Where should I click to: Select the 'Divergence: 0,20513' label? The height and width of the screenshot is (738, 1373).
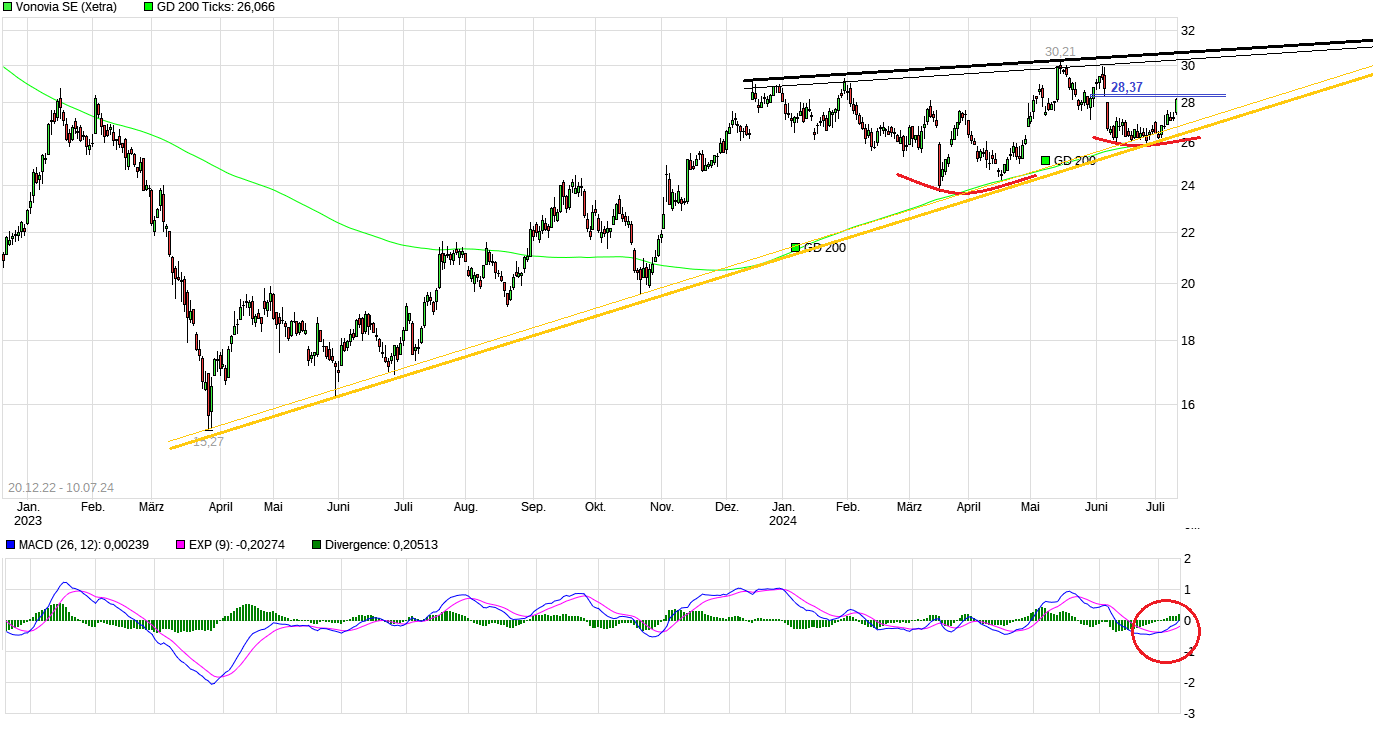pos(381,545)
